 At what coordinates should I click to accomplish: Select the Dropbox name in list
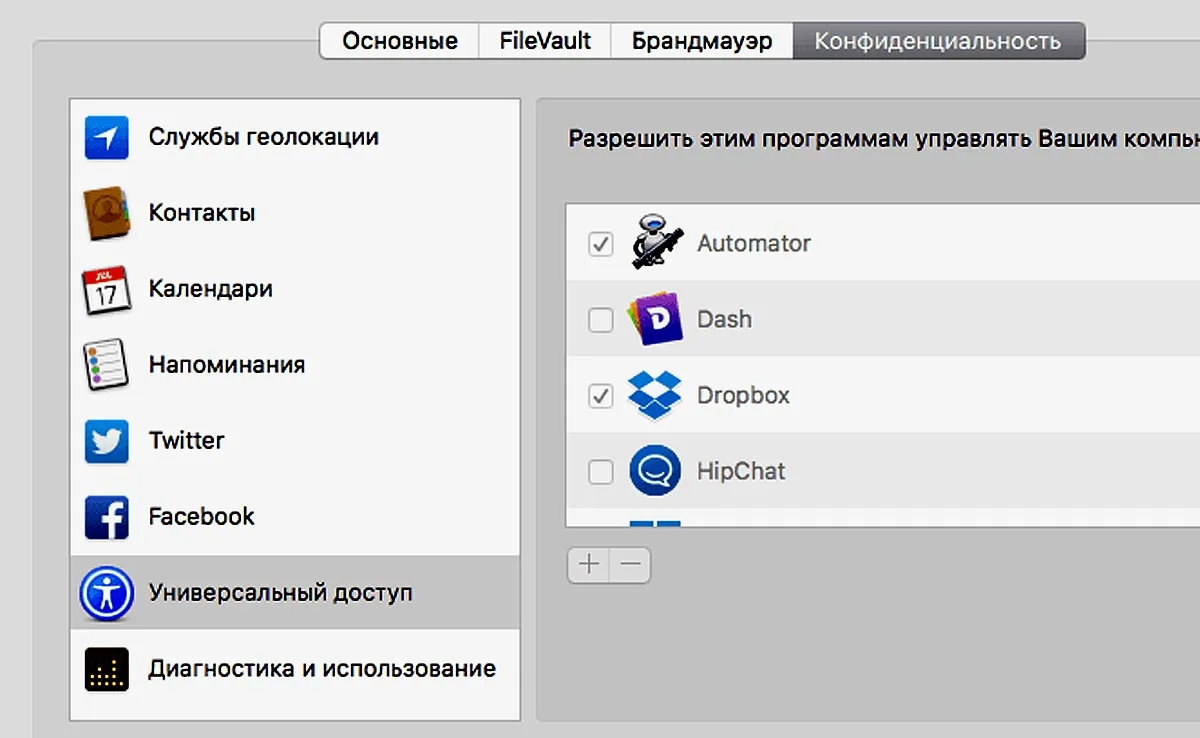[743, 396]
